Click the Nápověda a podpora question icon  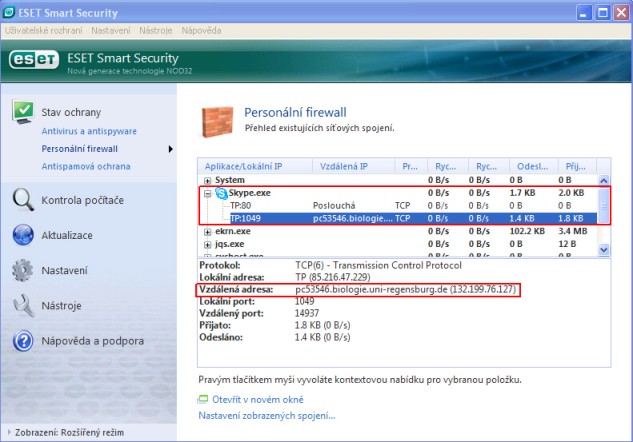pos(23,341)
